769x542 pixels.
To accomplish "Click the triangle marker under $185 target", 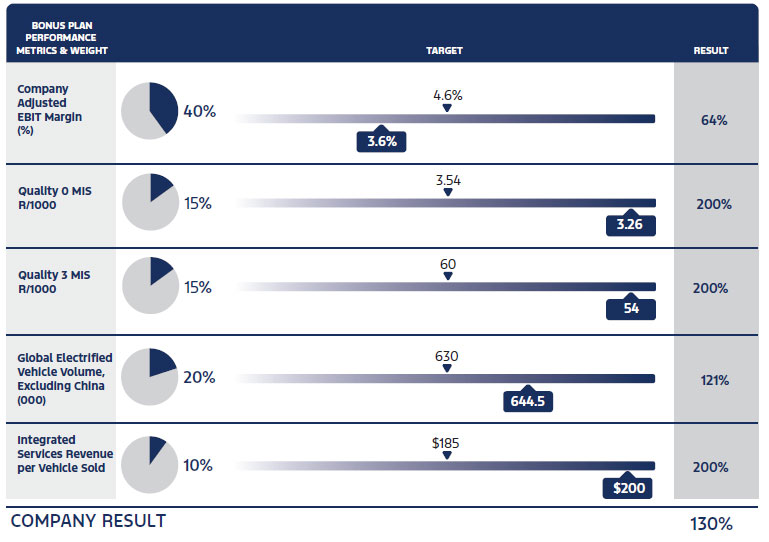I will coord(447,455).
